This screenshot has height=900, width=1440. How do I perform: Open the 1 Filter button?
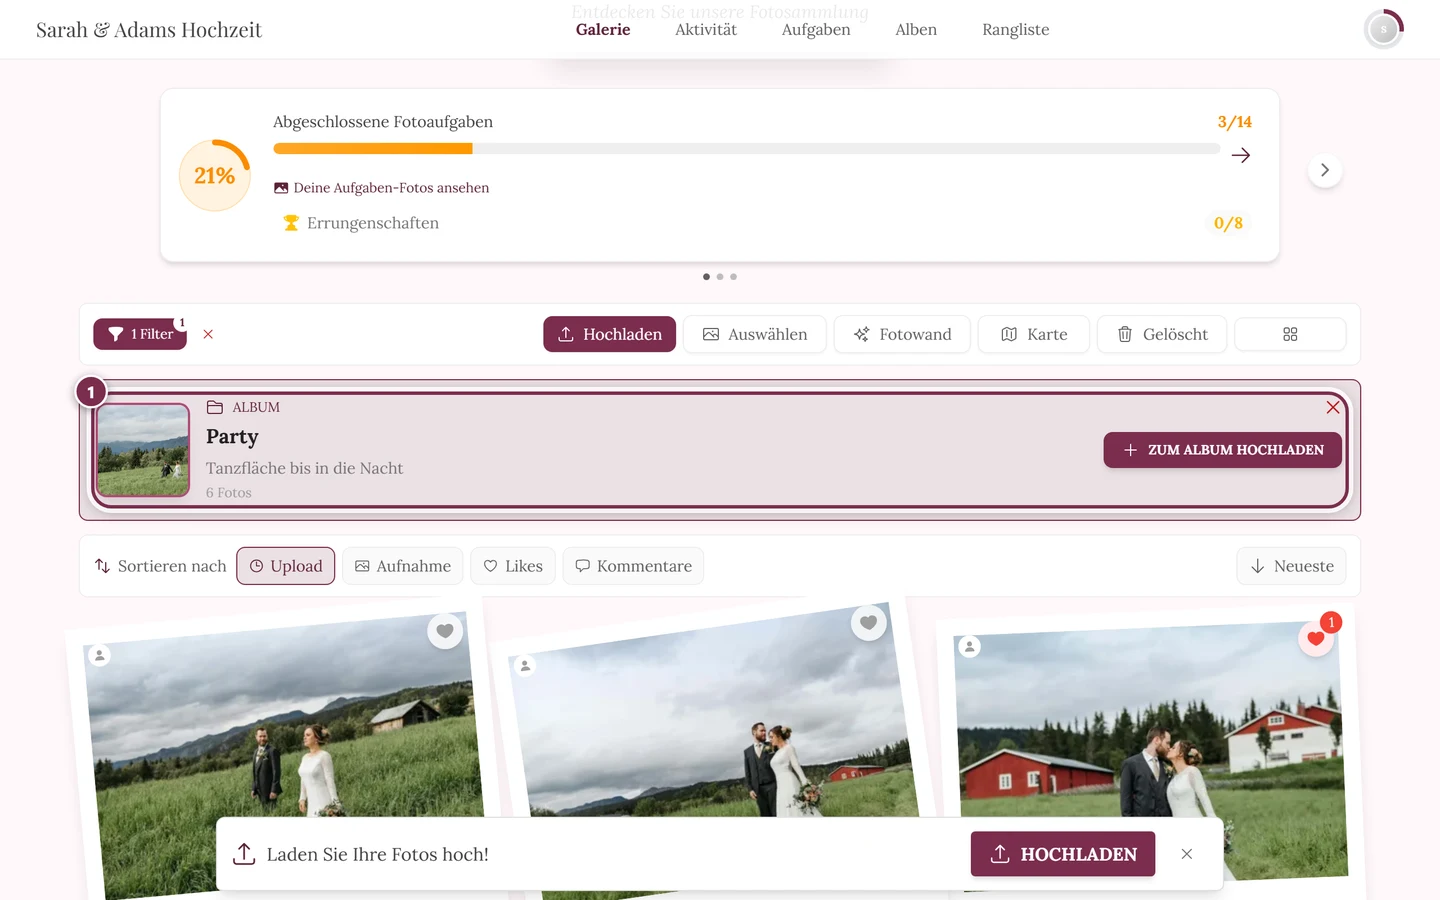(x=140, y=334)
